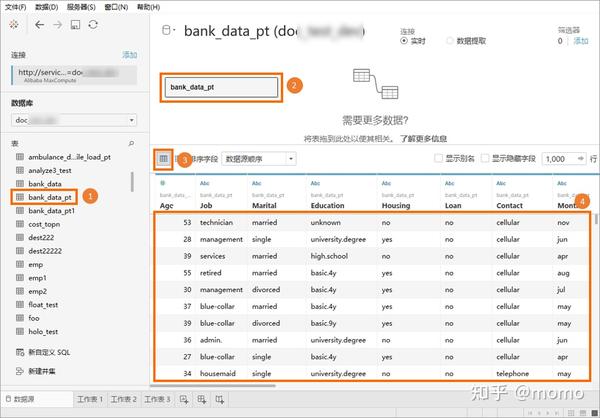Click Abc type icon above Job
Viewport: 600px width, 418px height.
point(205,183)
